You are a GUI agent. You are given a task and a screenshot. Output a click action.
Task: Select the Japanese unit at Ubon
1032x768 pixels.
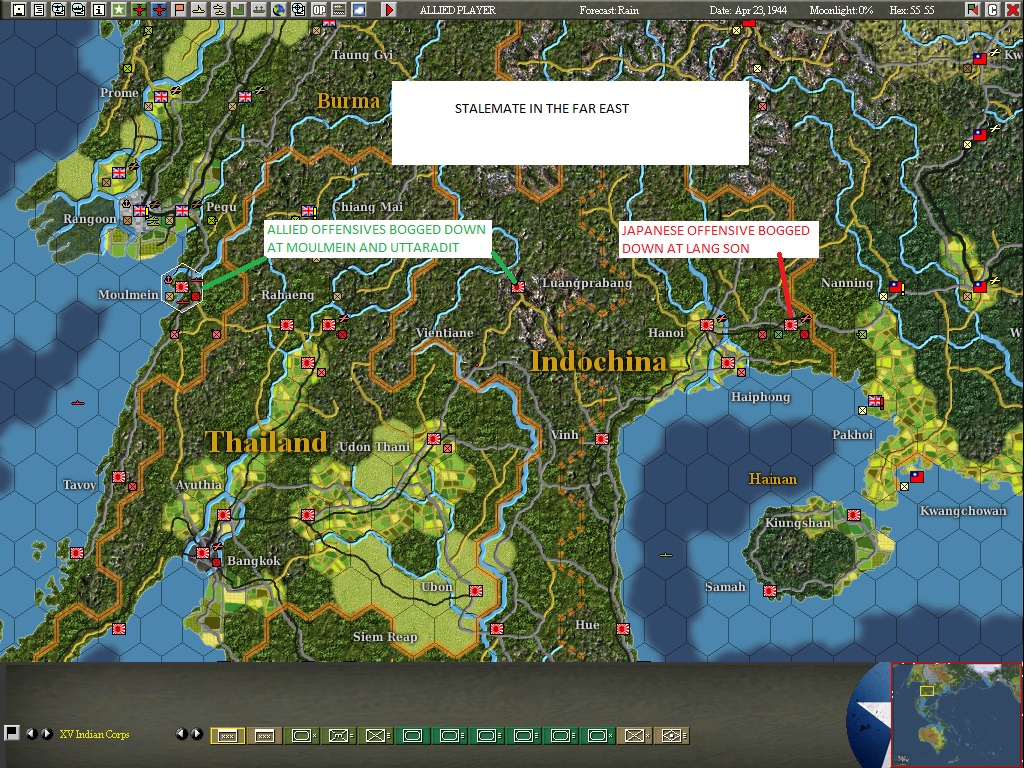click(x=476, y=590)
